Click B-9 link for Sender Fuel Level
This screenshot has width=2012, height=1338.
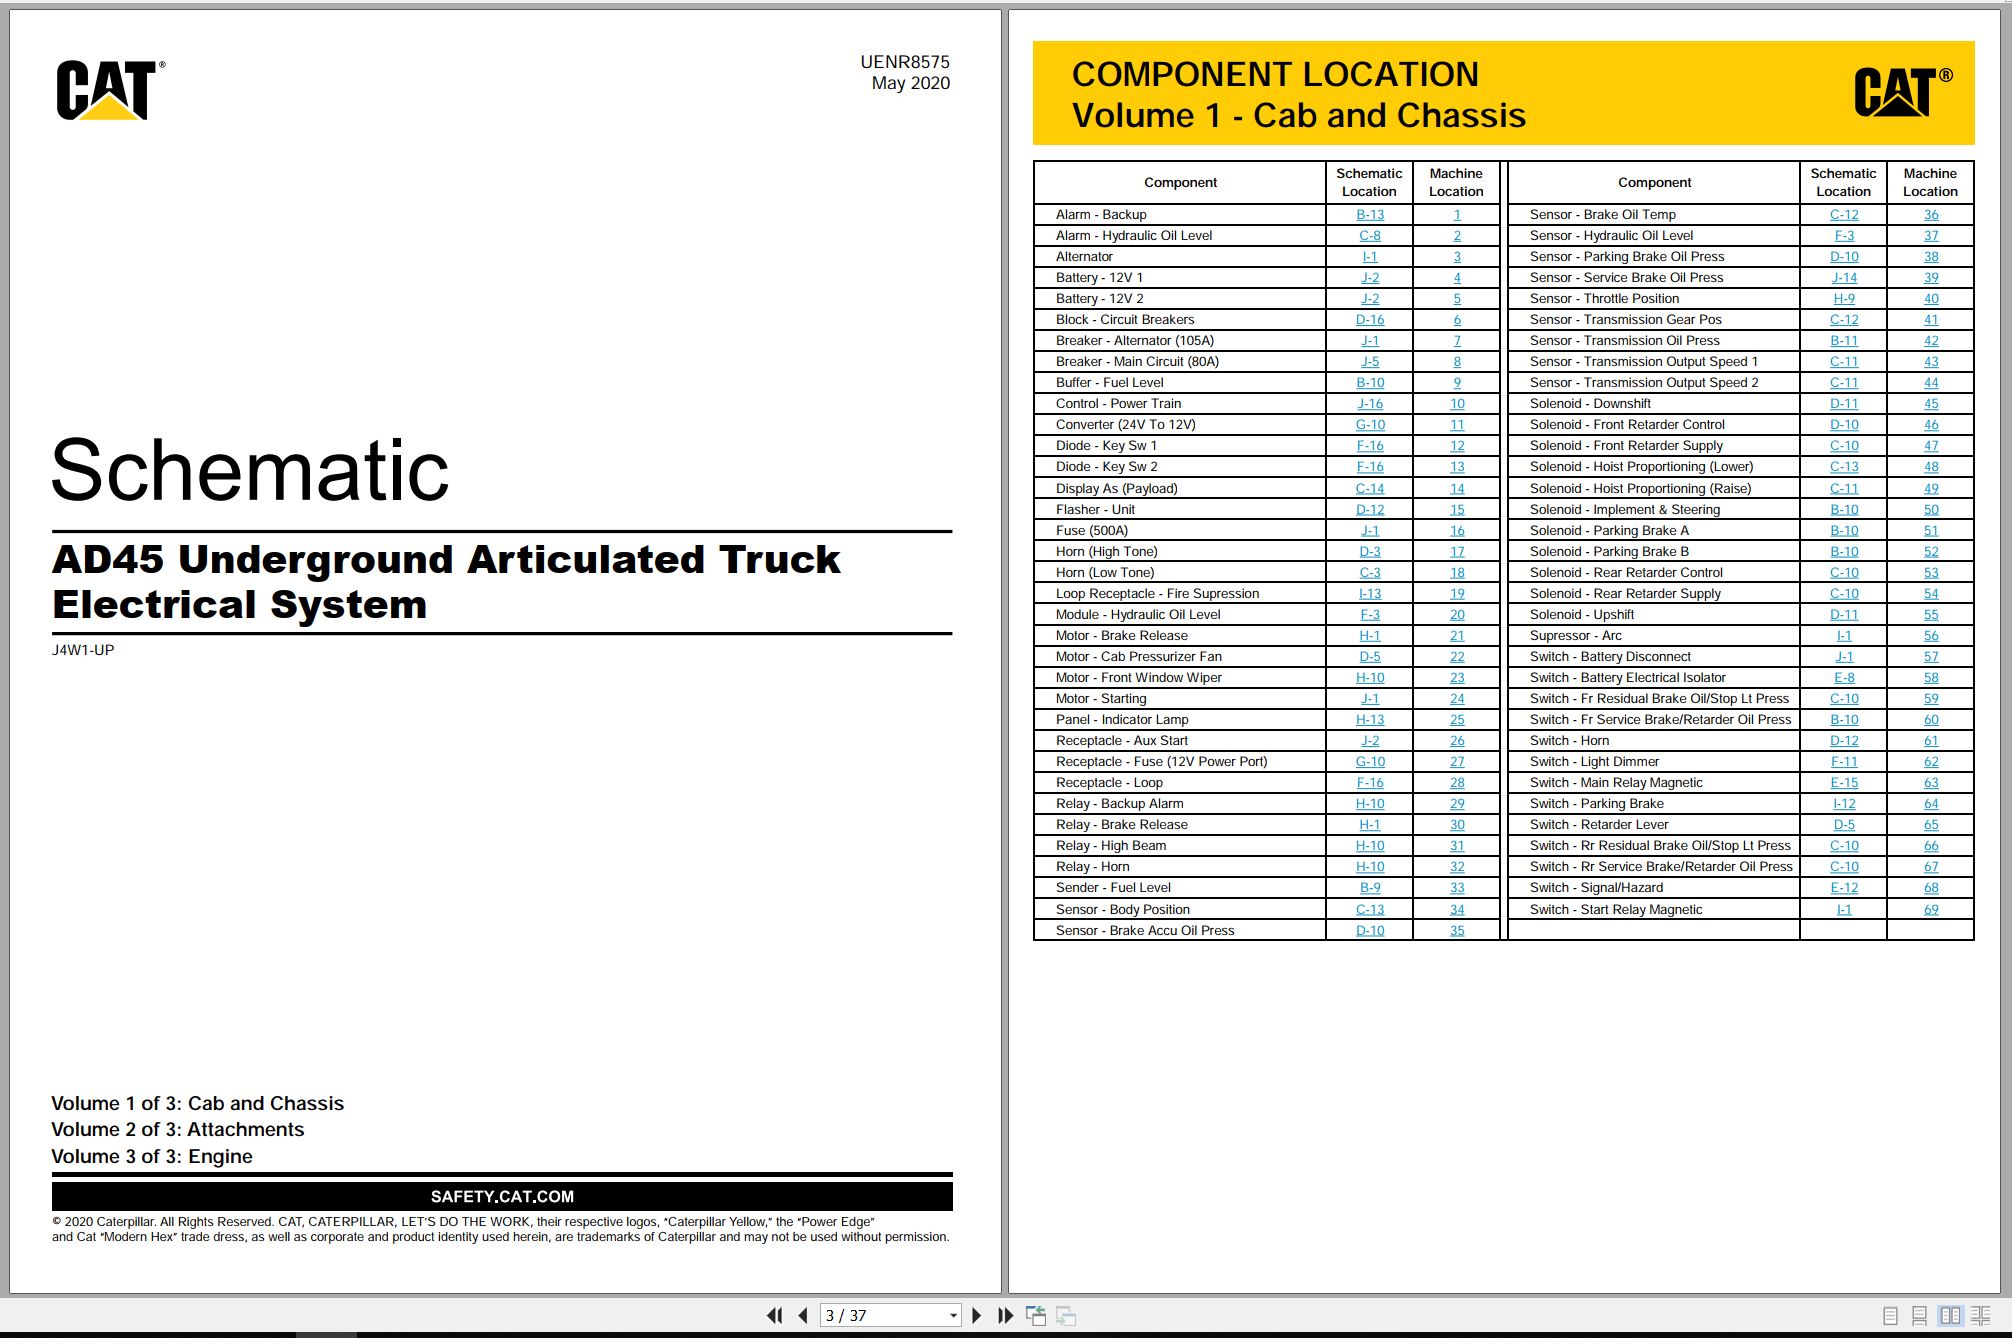coord(1369,888)
